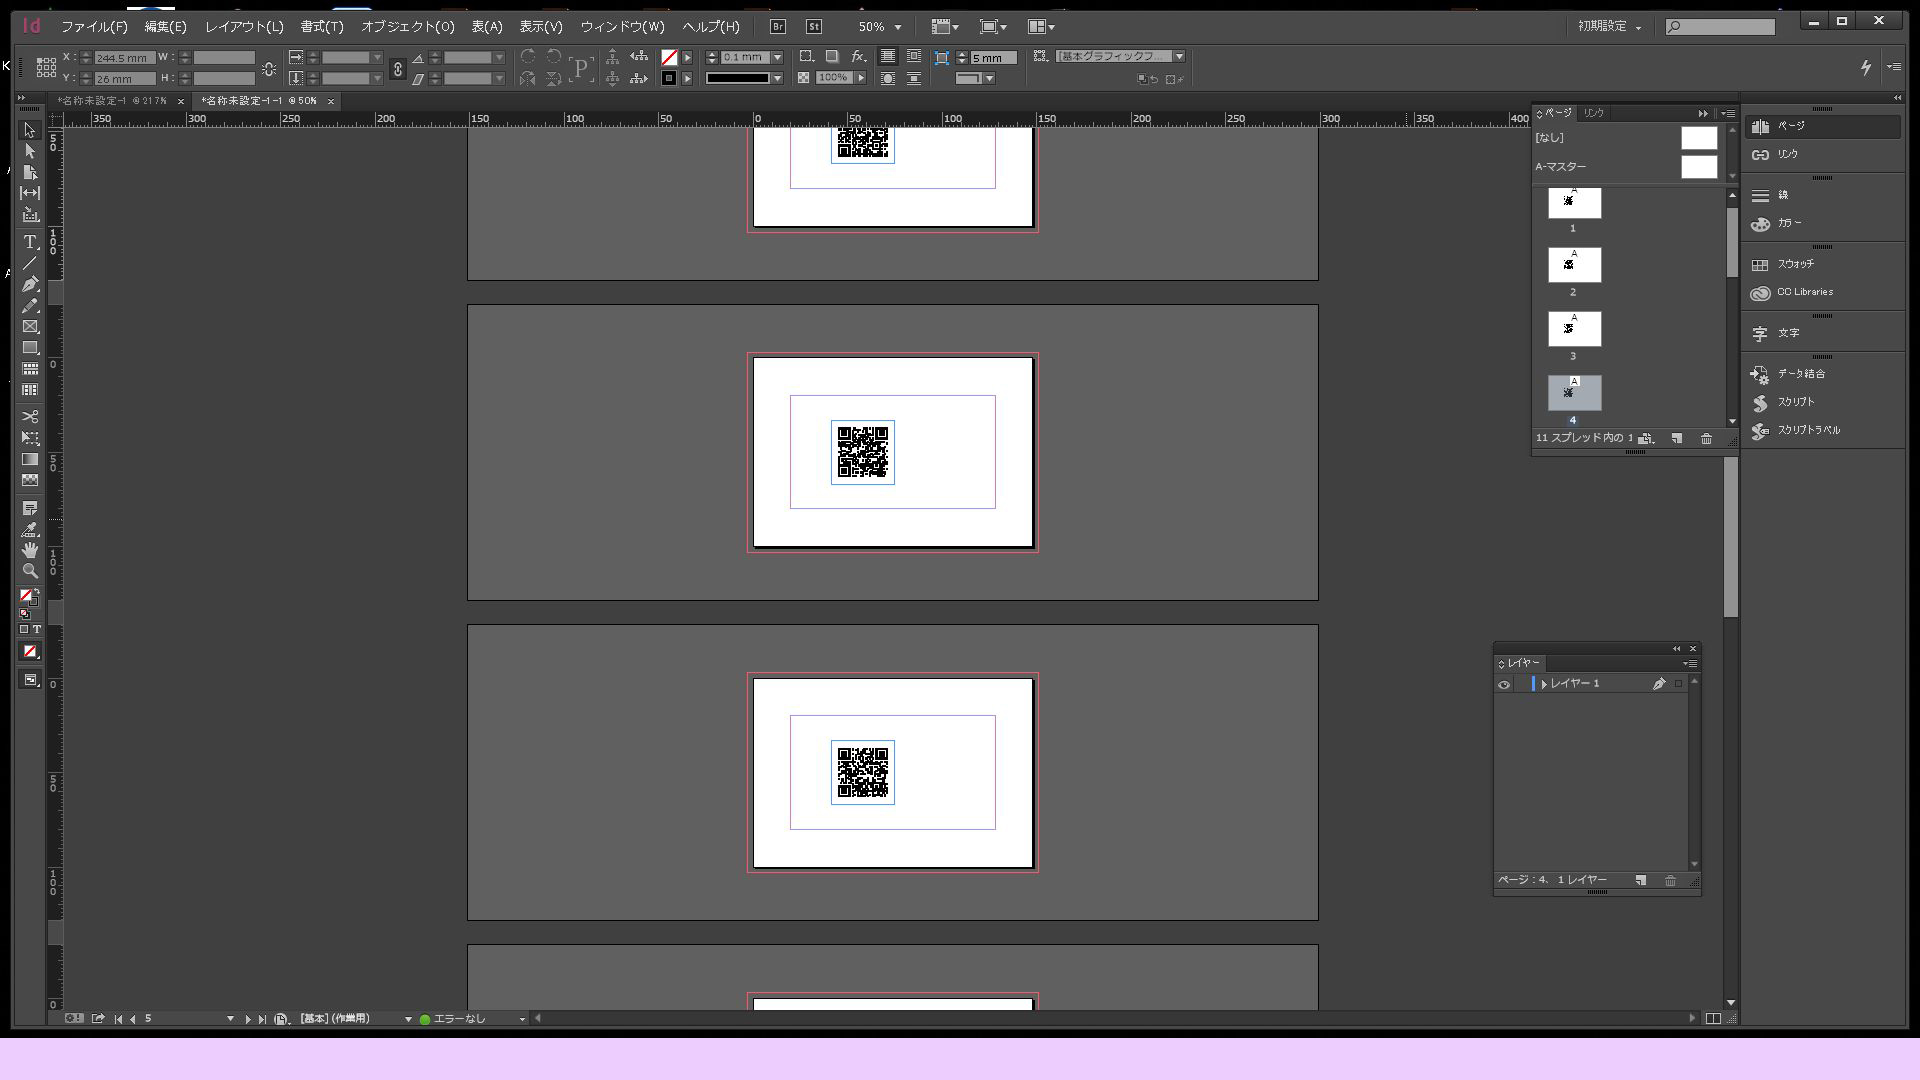Select the Free Transform tool
This screenshot has height=1080, width=1920.
(x=30, y=438)
